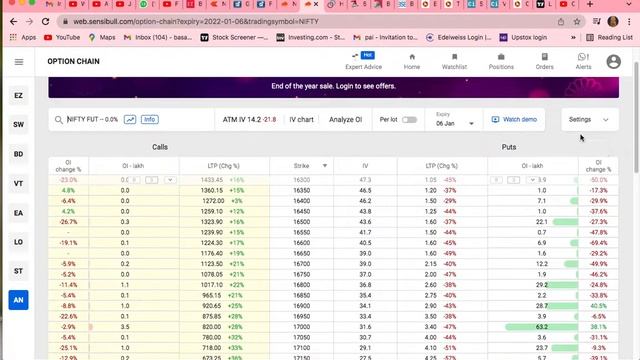This screenshot has width=640, height=360.
Task: Open the user profile avatar
Action: (x=613, y=62)
